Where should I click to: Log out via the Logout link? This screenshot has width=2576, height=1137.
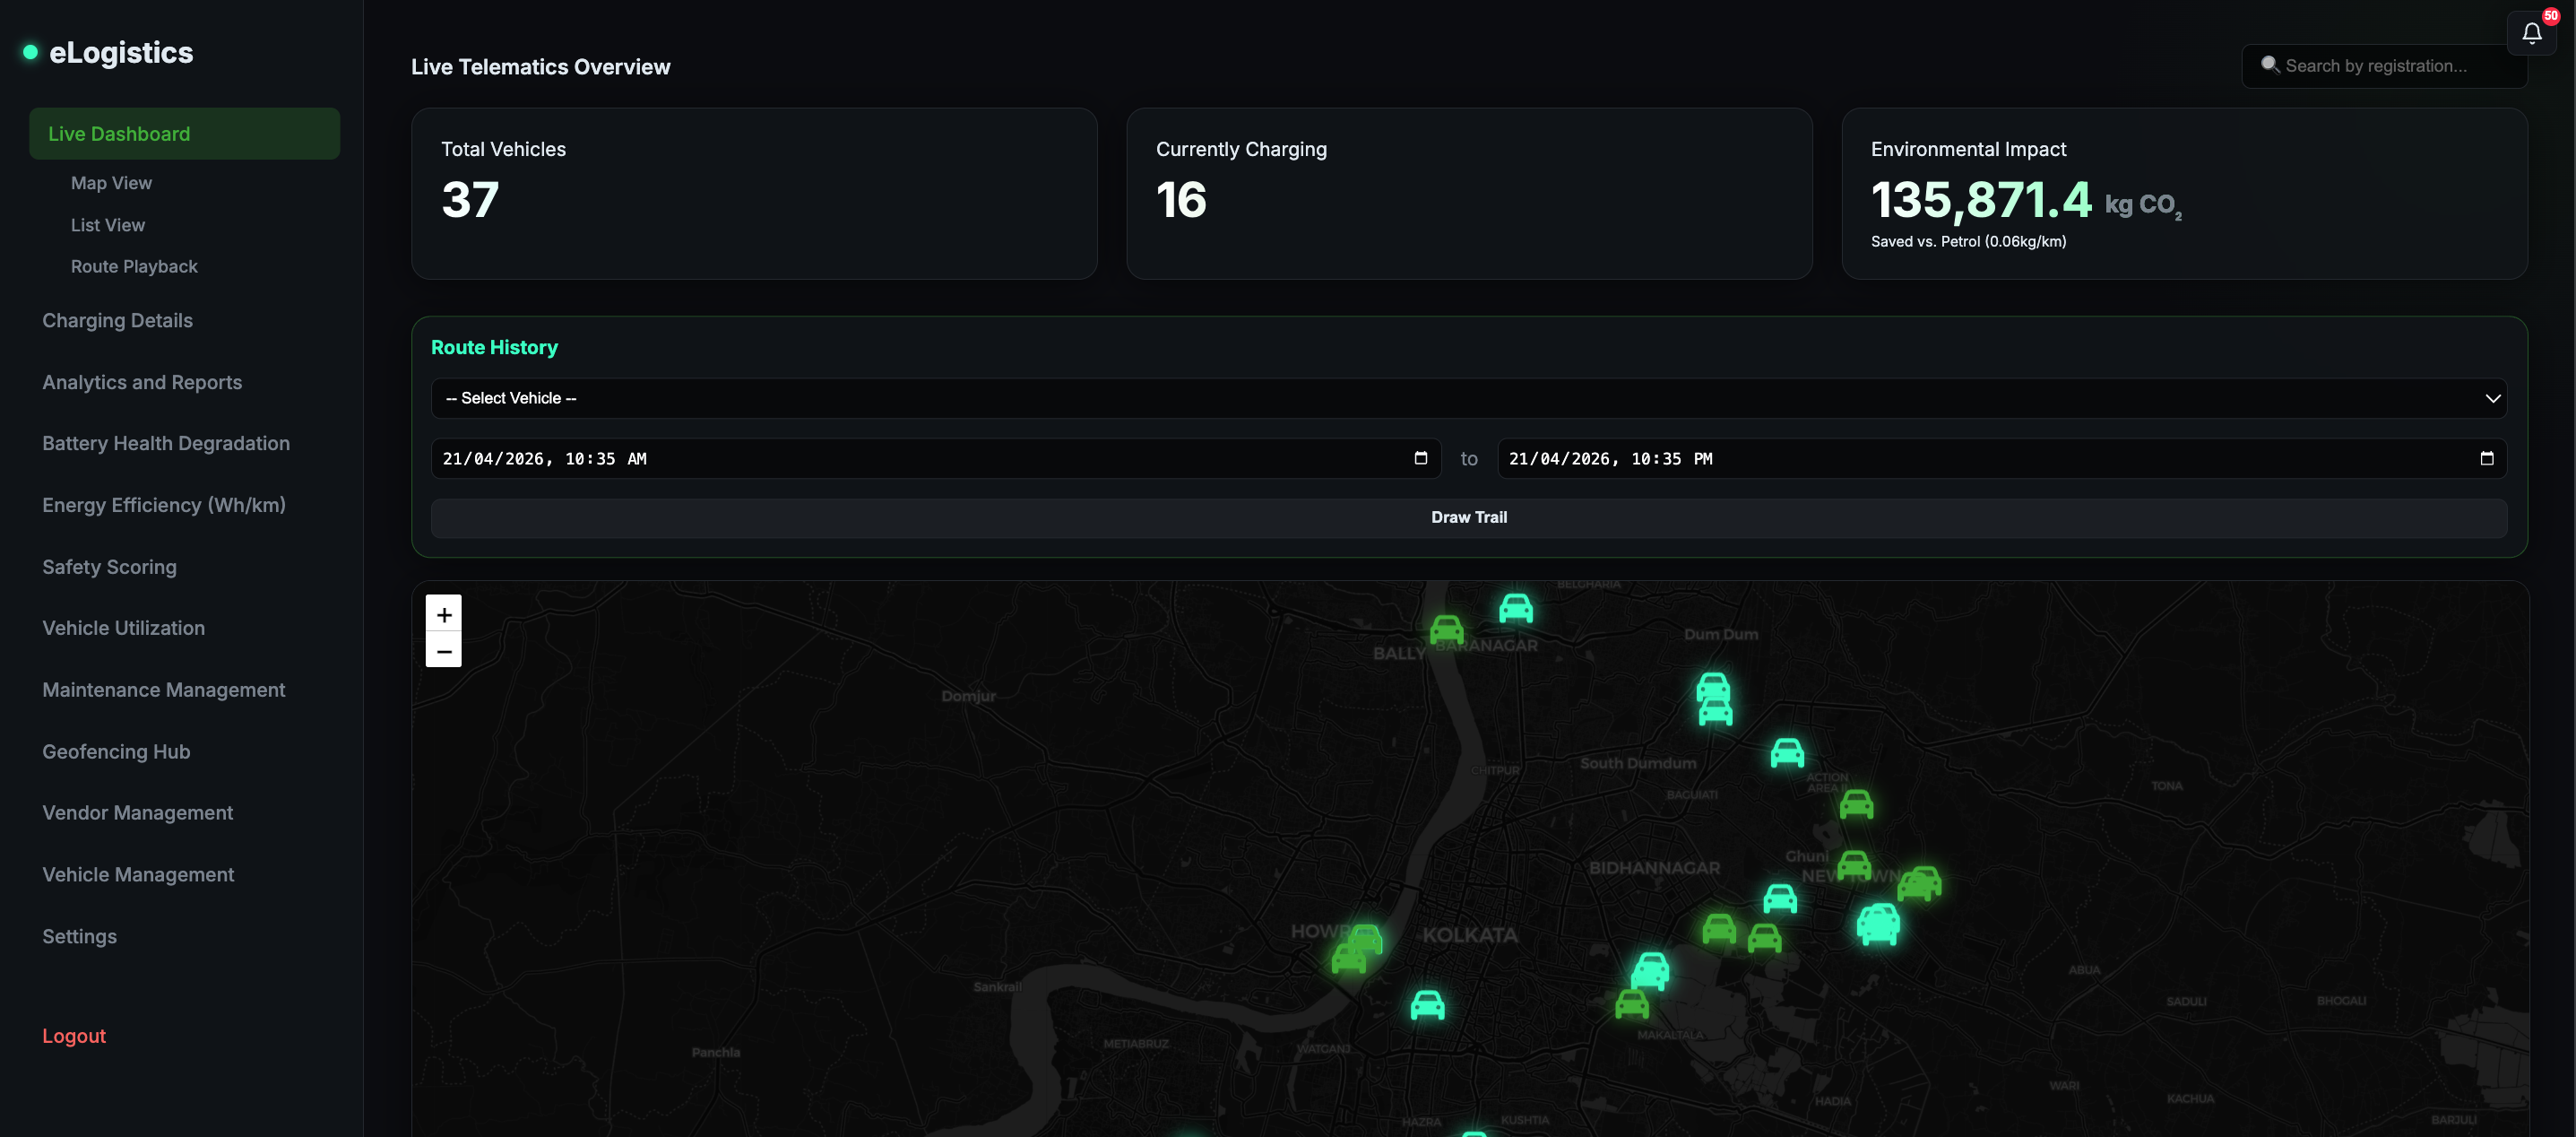pyautogui.click(x=74, y=1037)
